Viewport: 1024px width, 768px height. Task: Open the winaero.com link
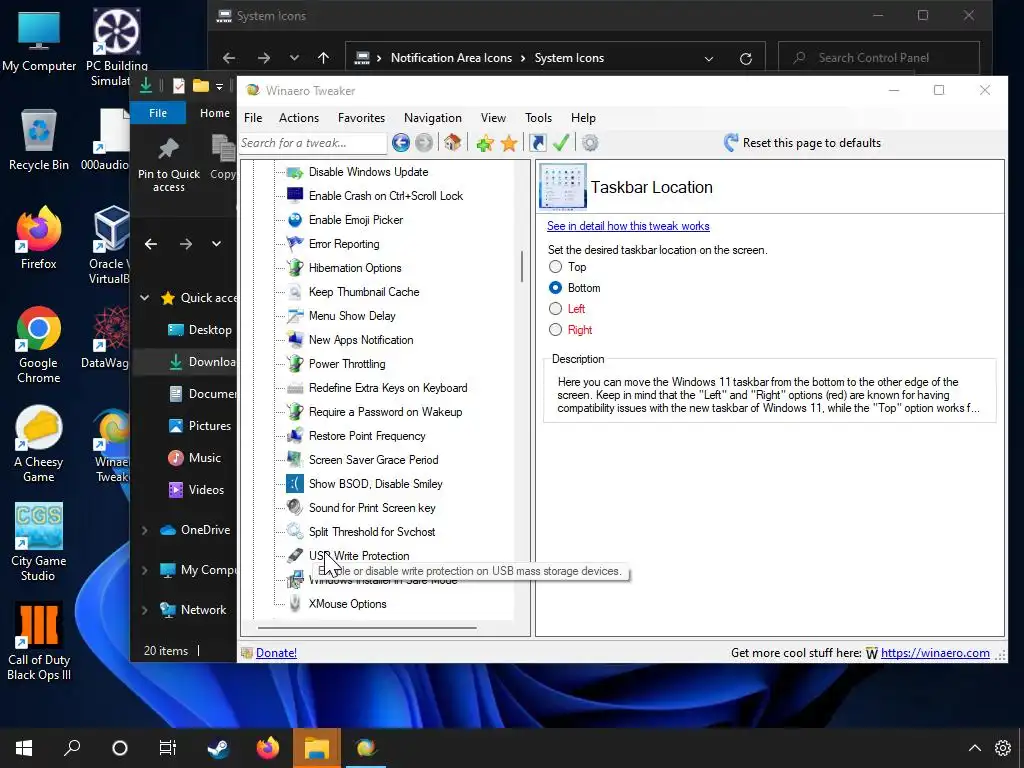(935, 652)
